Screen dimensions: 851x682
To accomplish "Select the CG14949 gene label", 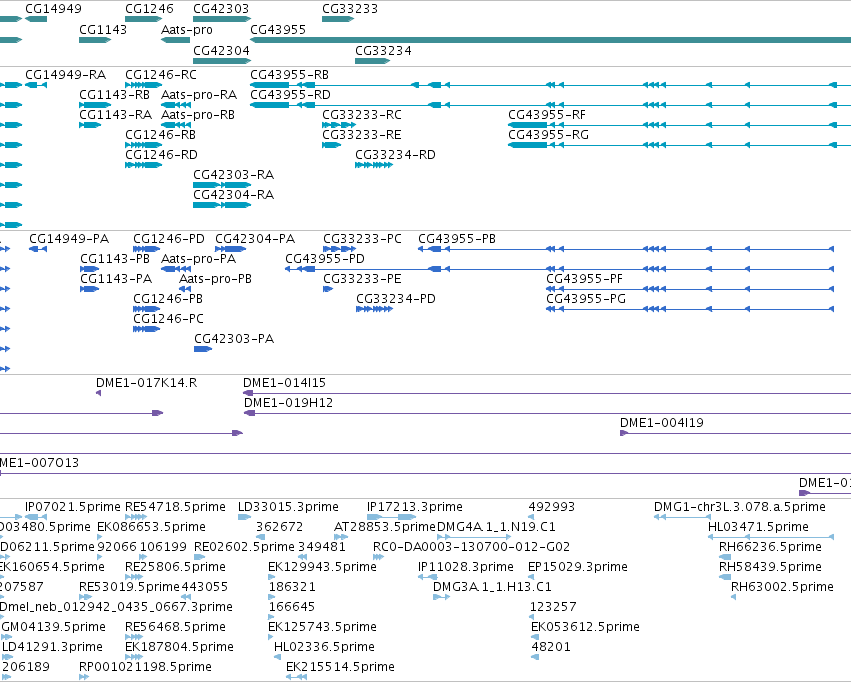I will coord(53,9).
